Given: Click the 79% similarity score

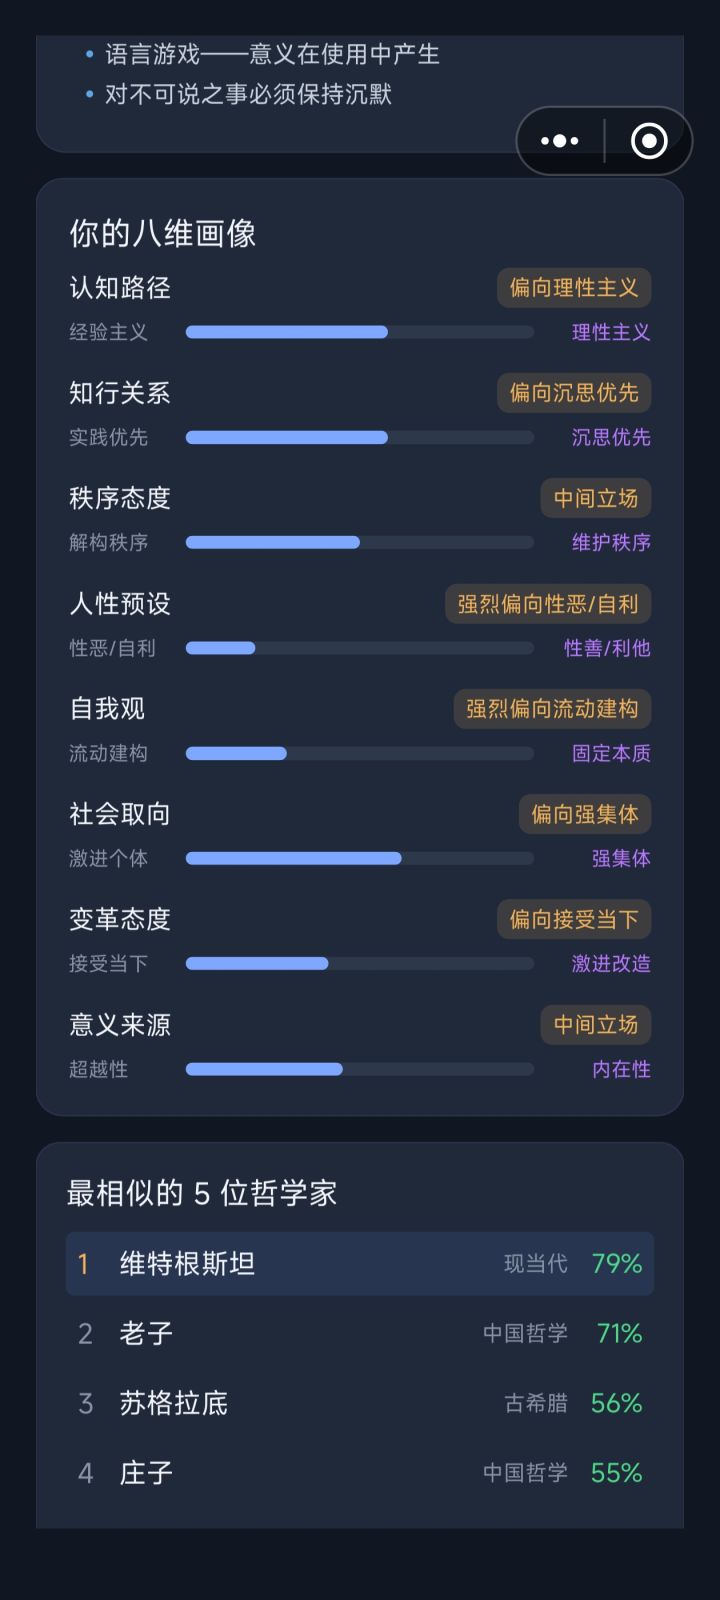Looking at the screenshot, I should click(x=617, y=1264).
